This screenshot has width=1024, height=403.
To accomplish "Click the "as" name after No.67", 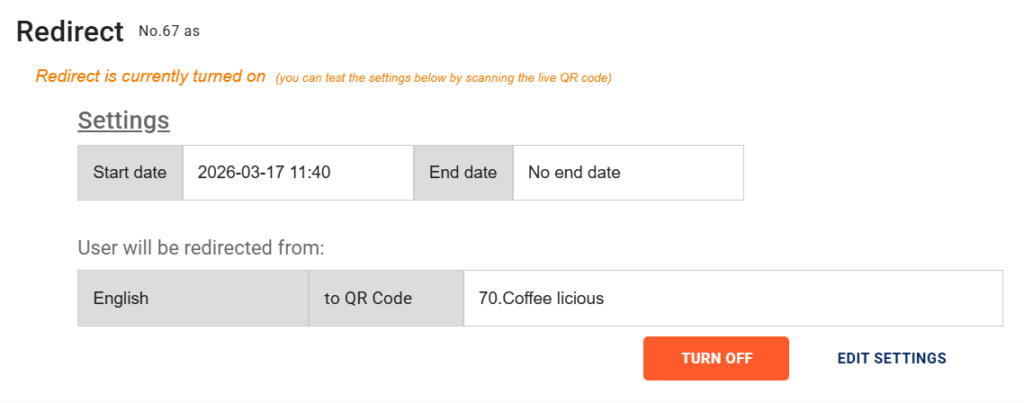I will pos(192,31).
